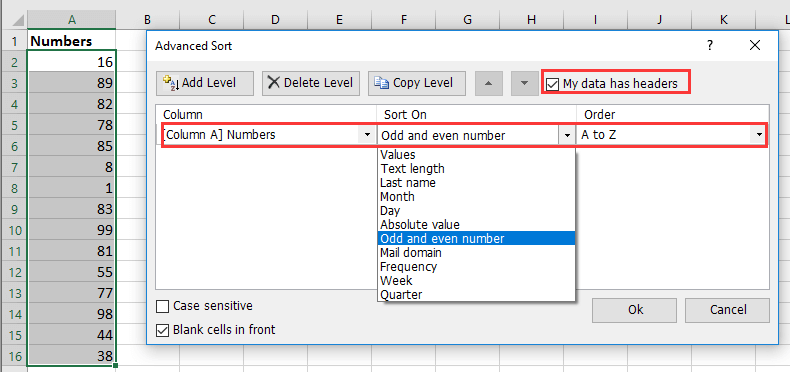Open the Order dropdown showing A to Z

(672, 135)
